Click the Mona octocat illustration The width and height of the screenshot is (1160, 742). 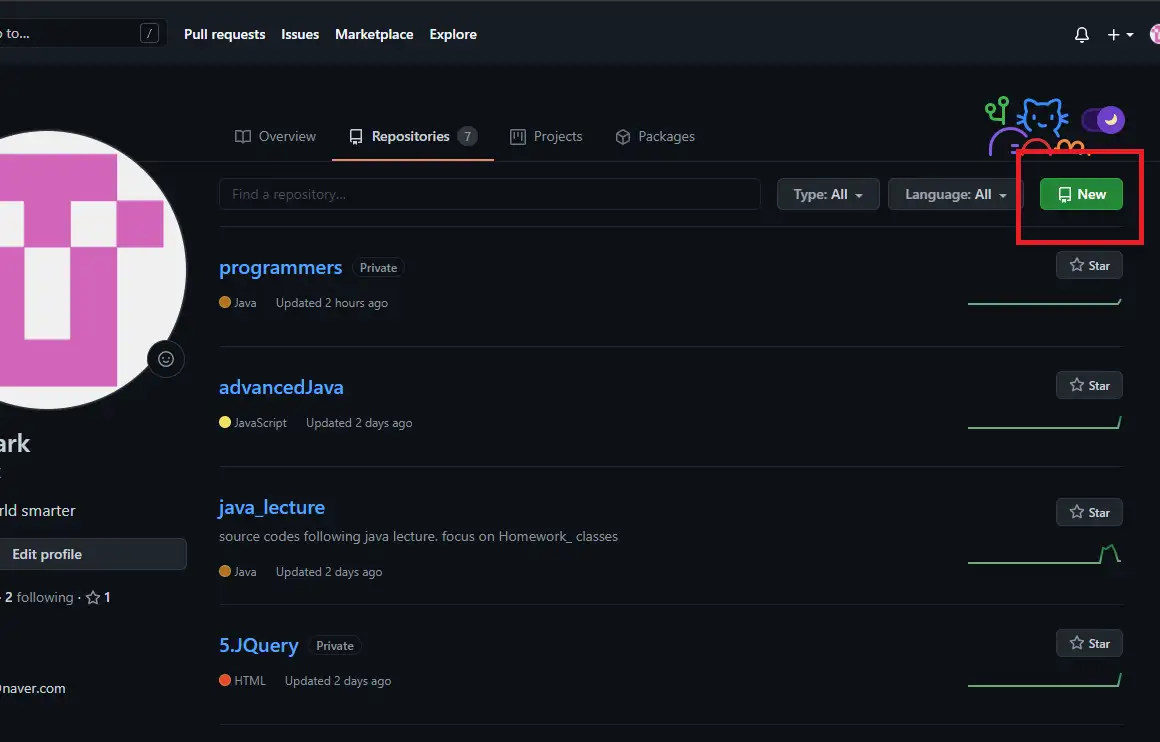[1042, 117]
